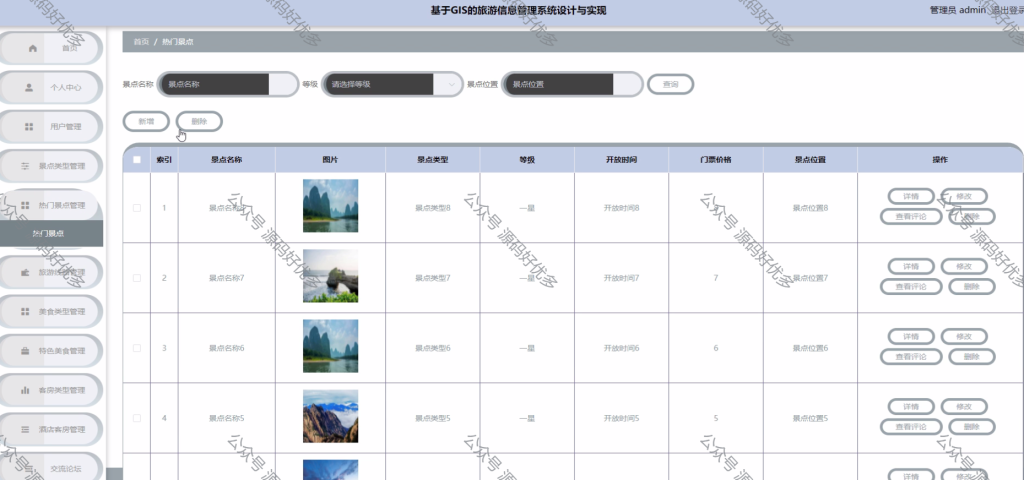Click the person icon for 个人中心
This screenshot has width=1024, height=480.
click(x=29, y=88)
